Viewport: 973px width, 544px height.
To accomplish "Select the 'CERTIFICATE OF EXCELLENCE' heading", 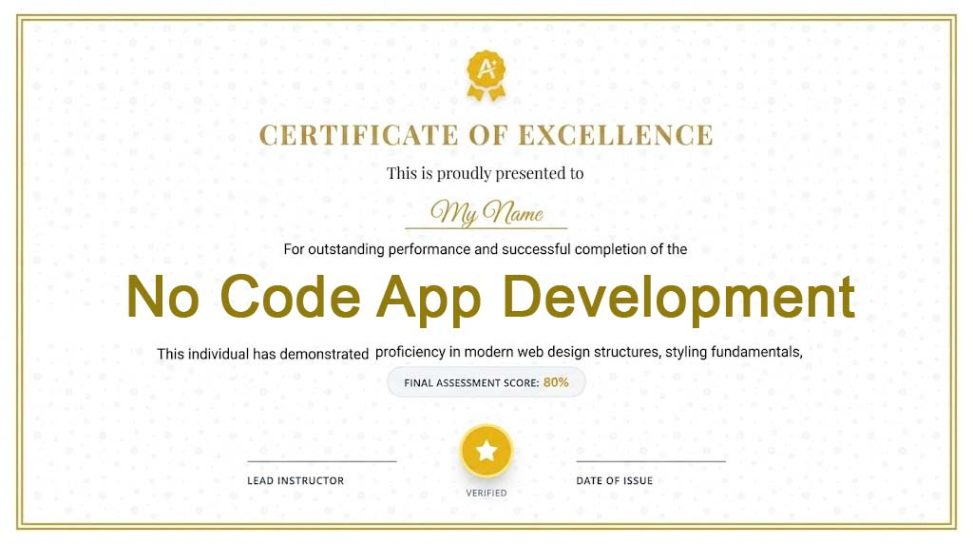I will click(x=486, y=135).
